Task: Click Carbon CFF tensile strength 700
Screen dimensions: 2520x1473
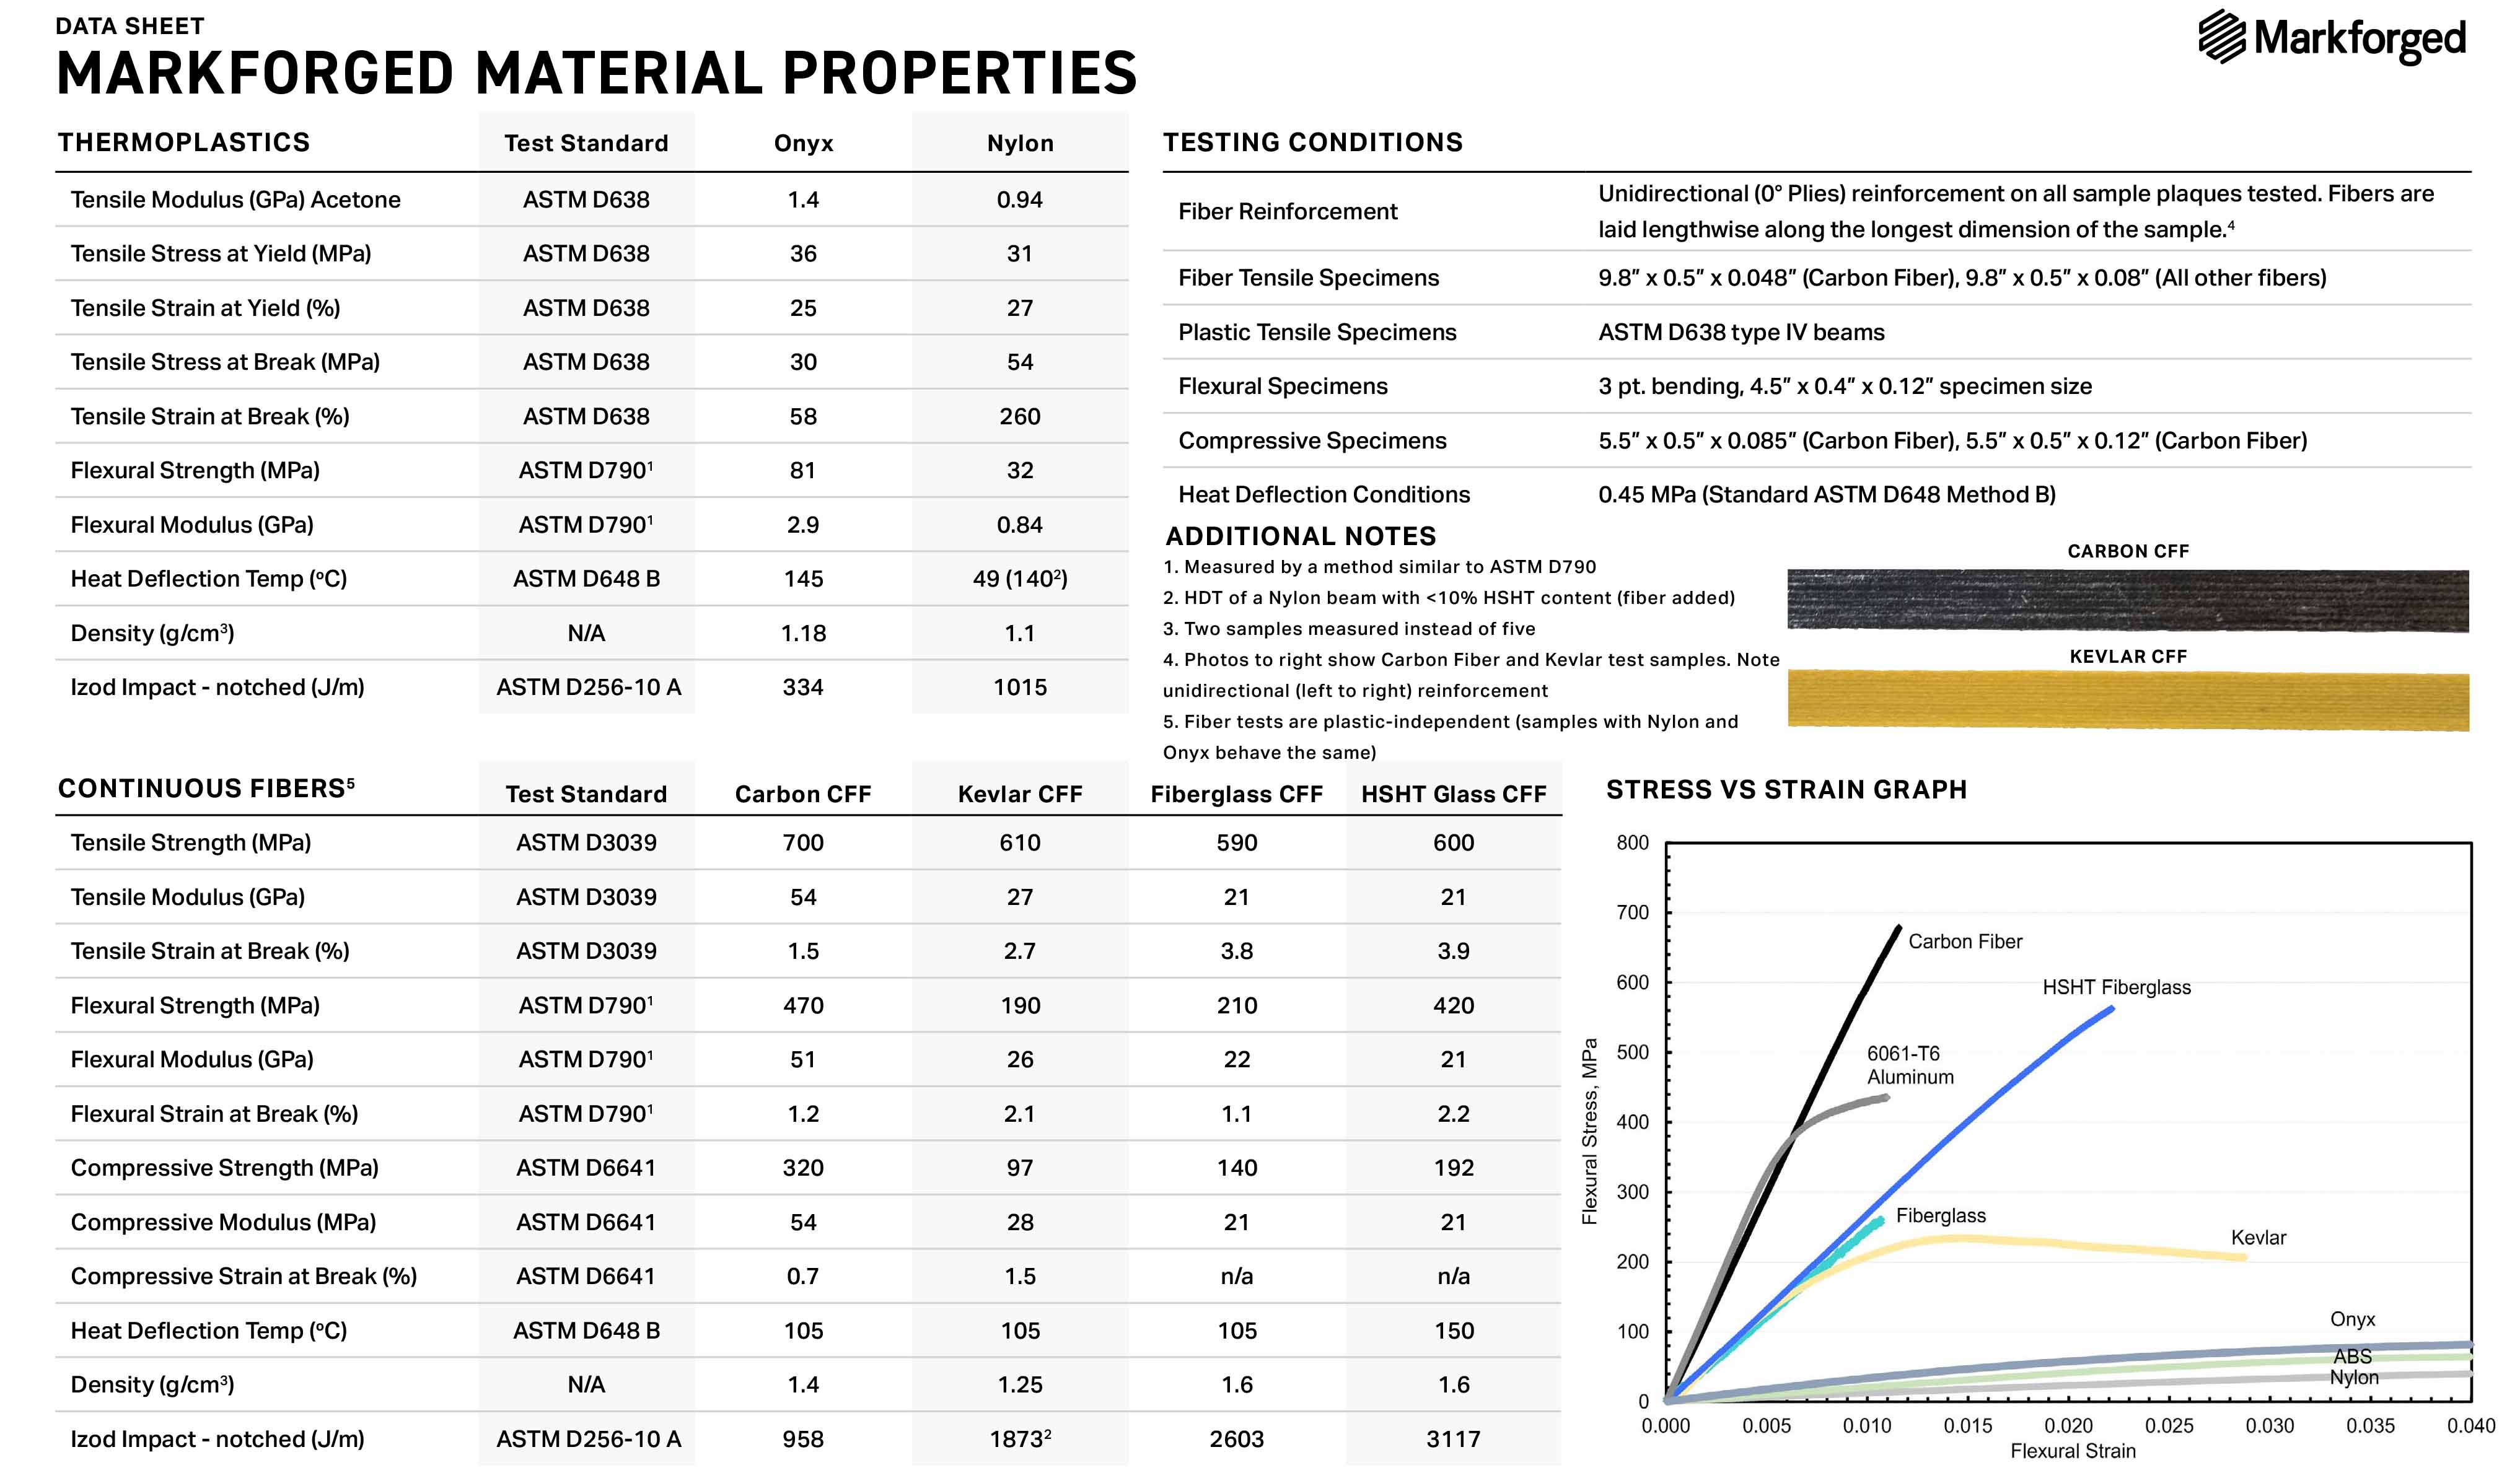Action: [803, 842]
